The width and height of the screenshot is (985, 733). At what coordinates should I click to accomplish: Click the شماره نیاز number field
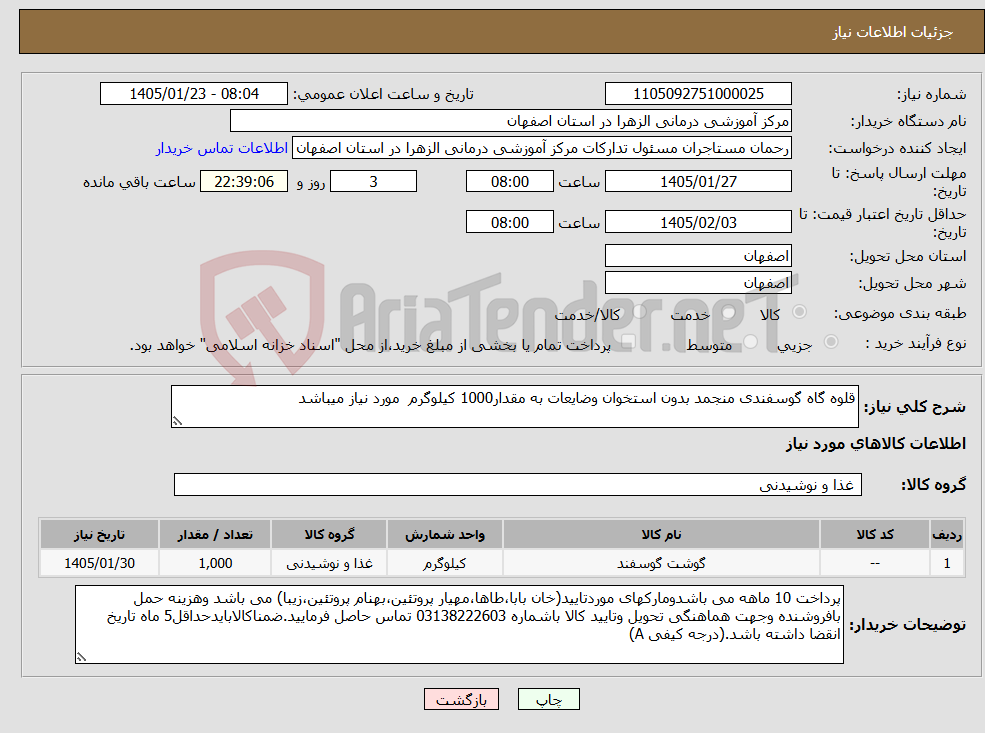[698, 94]
